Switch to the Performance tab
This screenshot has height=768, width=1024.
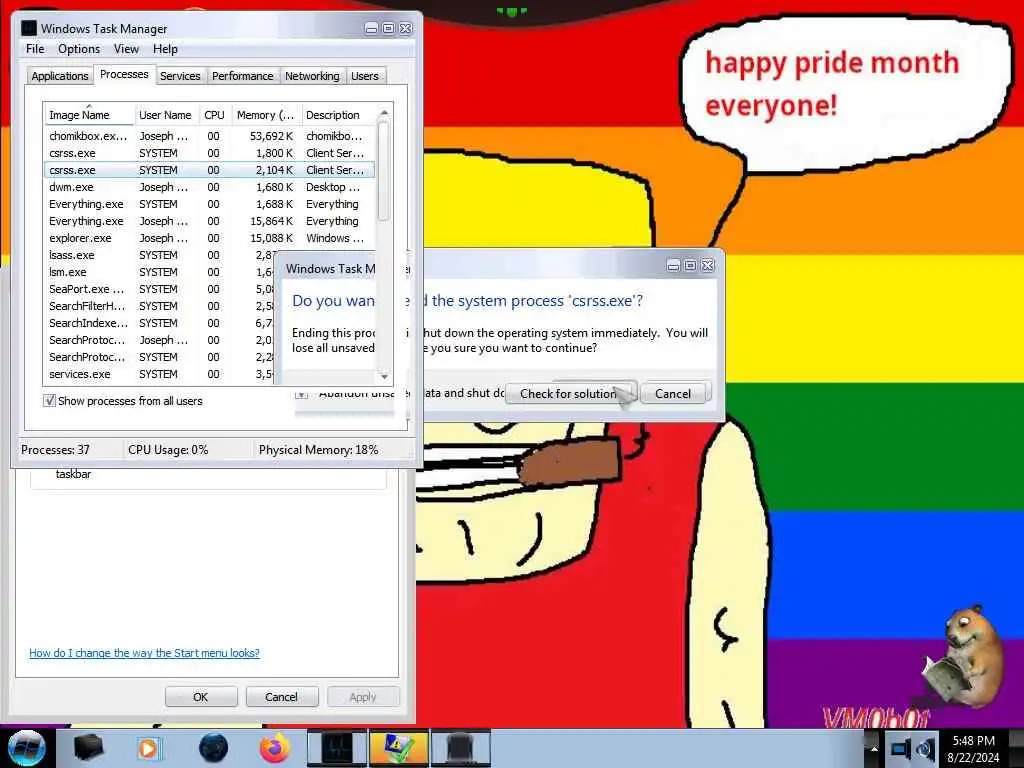243,76
